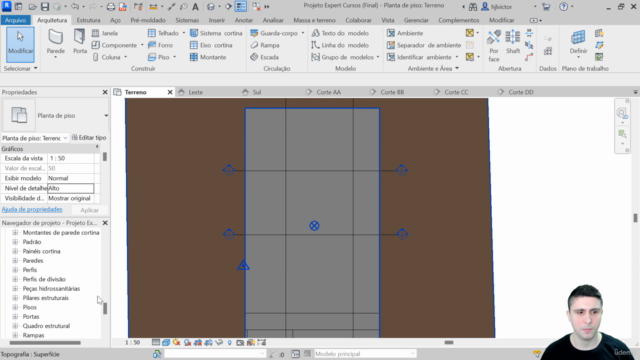Viewport: 640px width, 360px height.
Task: Click the 1 : 50 view scale control
Action: tap(133, 342)
